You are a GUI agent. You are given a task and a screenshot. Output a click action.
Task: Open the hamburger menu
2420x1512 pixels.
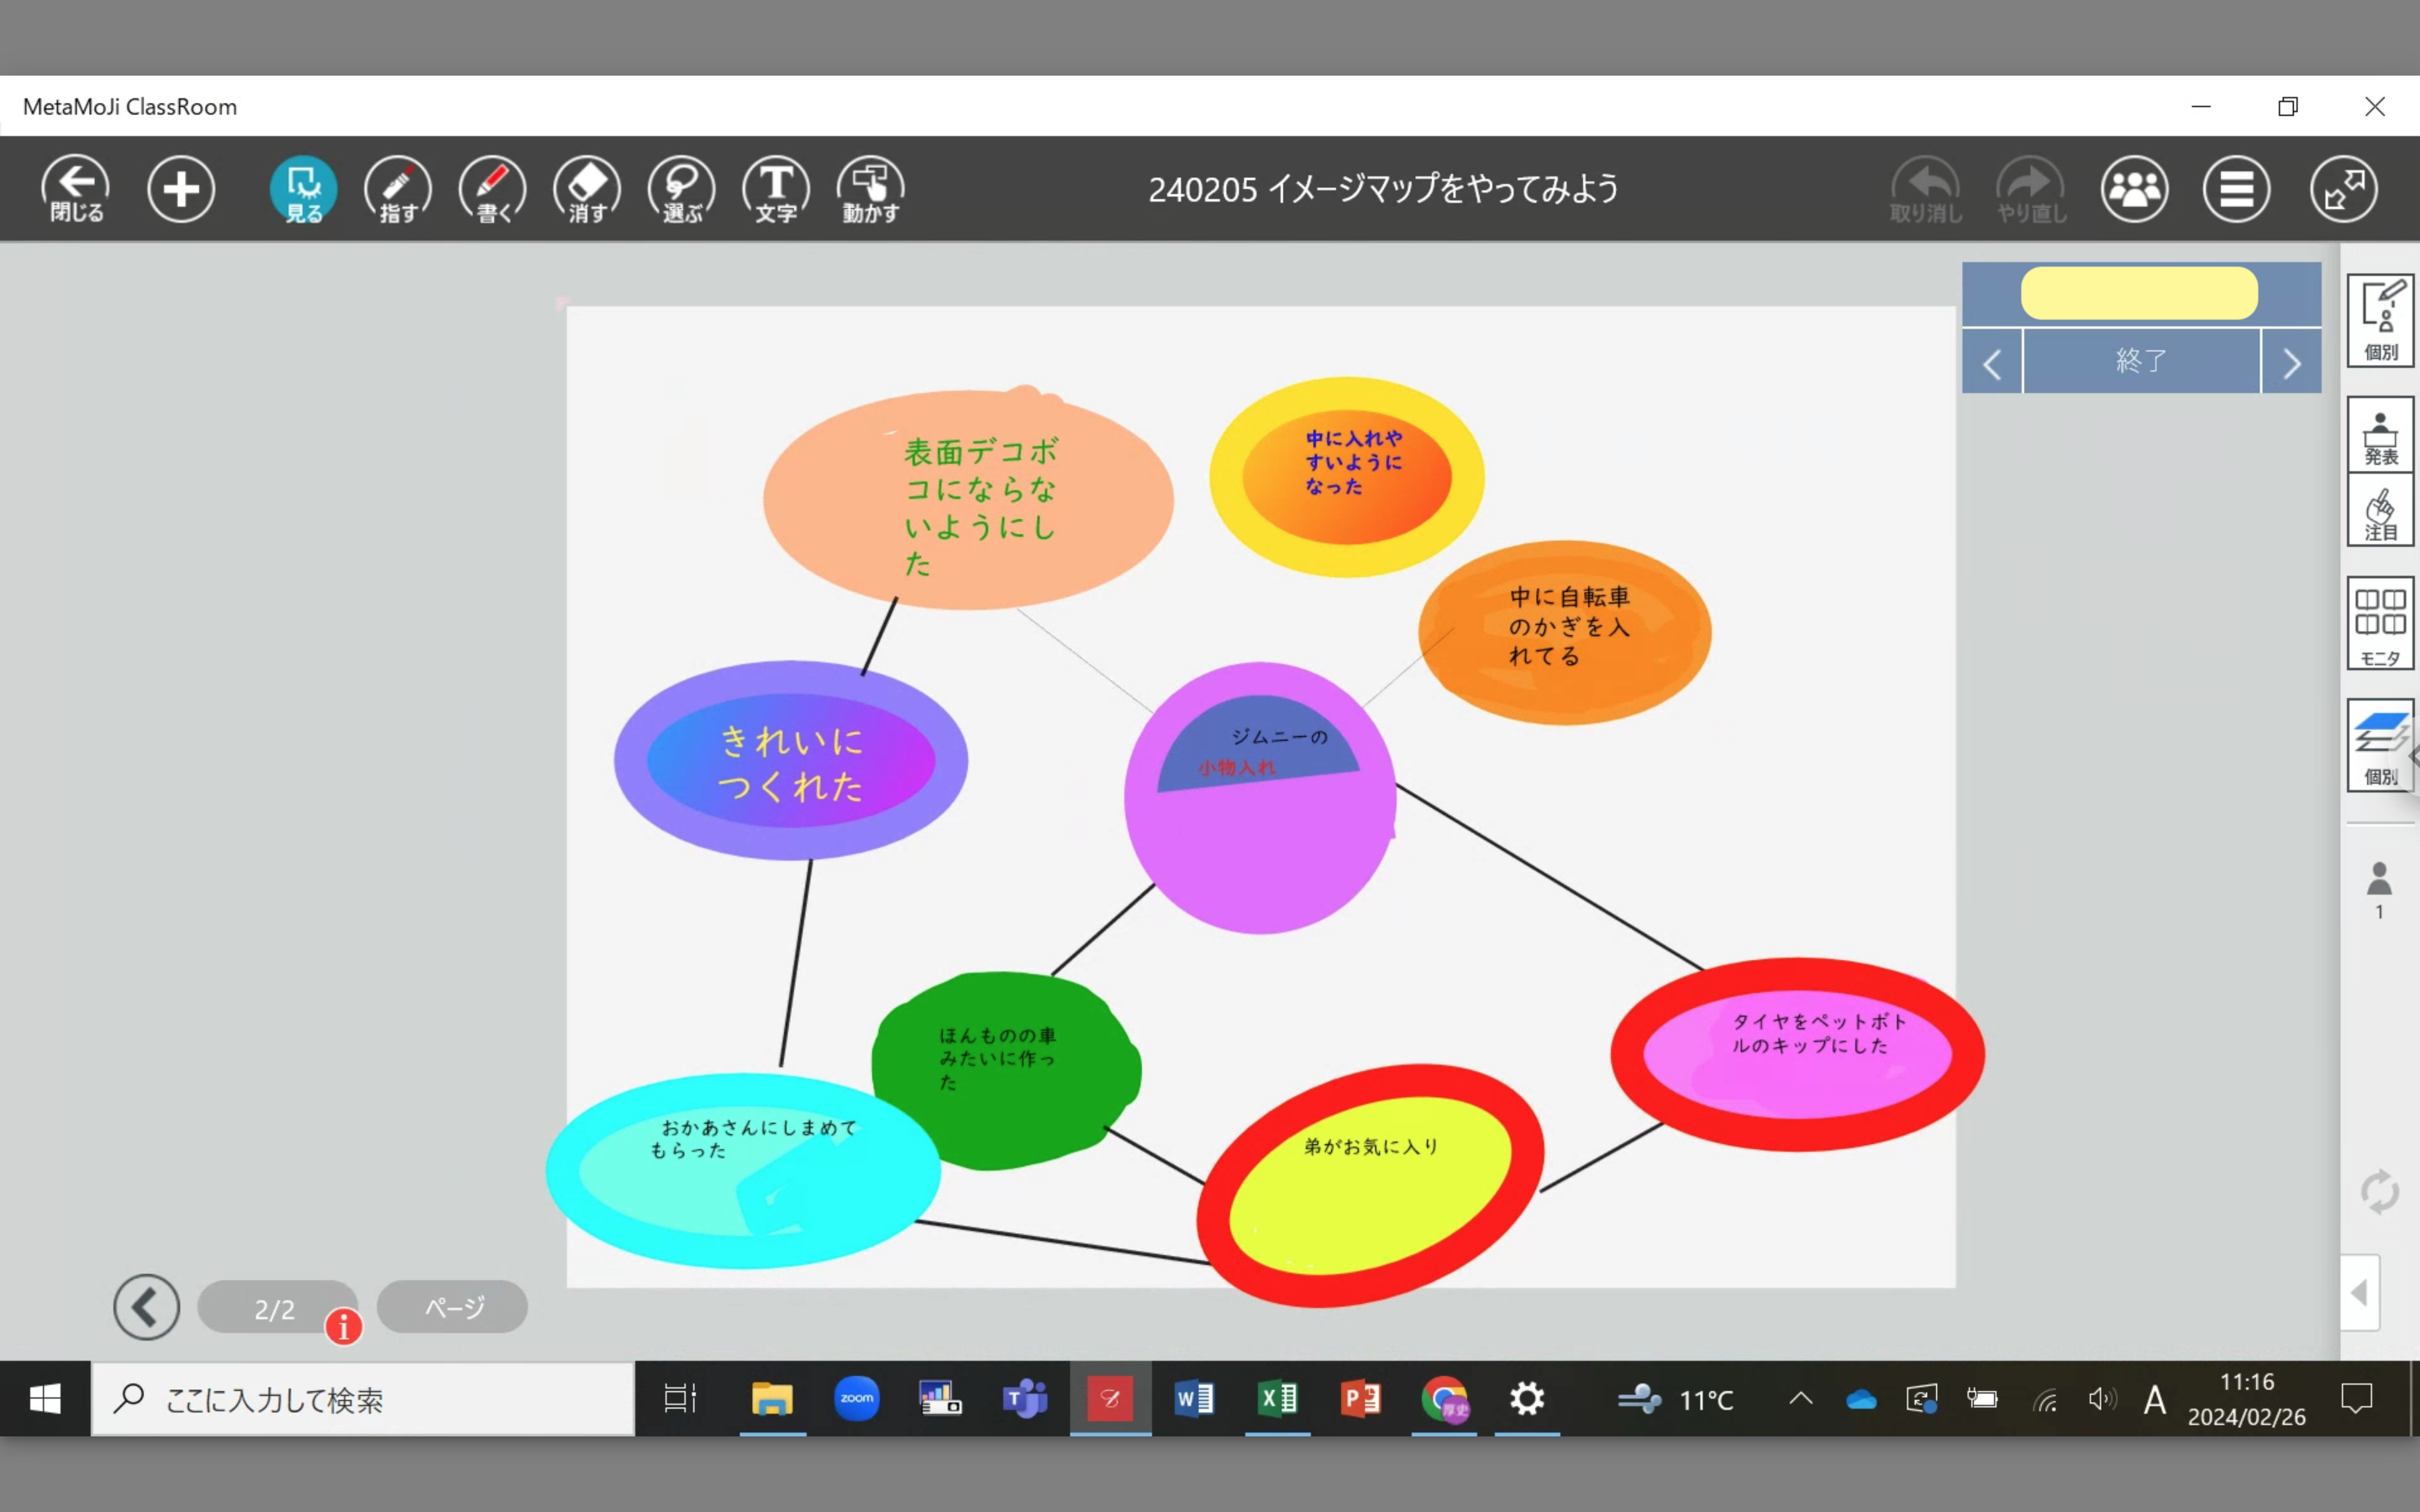click(2236, 189)
